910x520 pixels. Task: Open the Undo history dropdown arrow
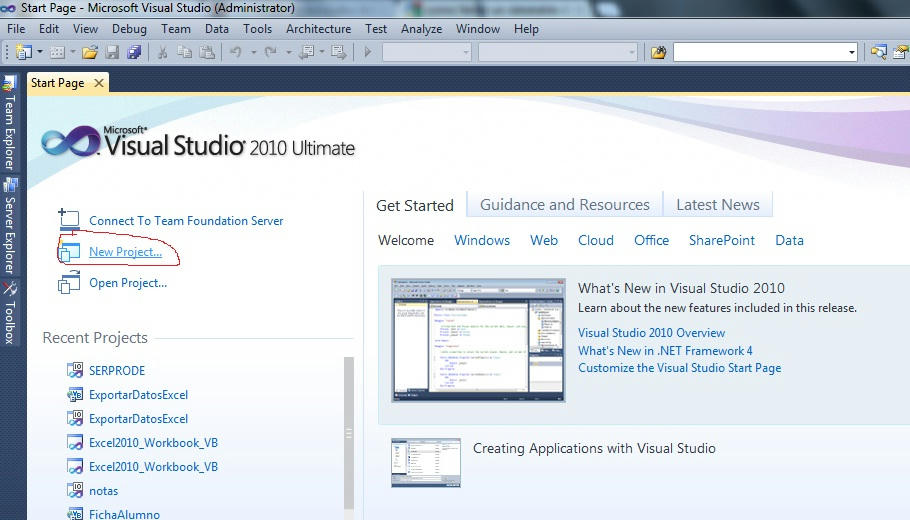click(x=254, y=52)
